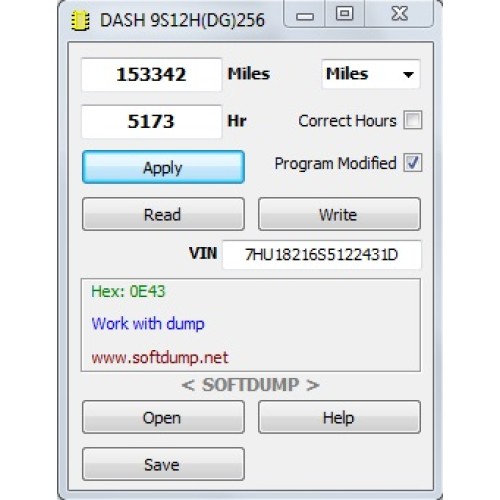Click the Open button
The image size is (500, 500).
pyautogui.click(x=163, y=417)
